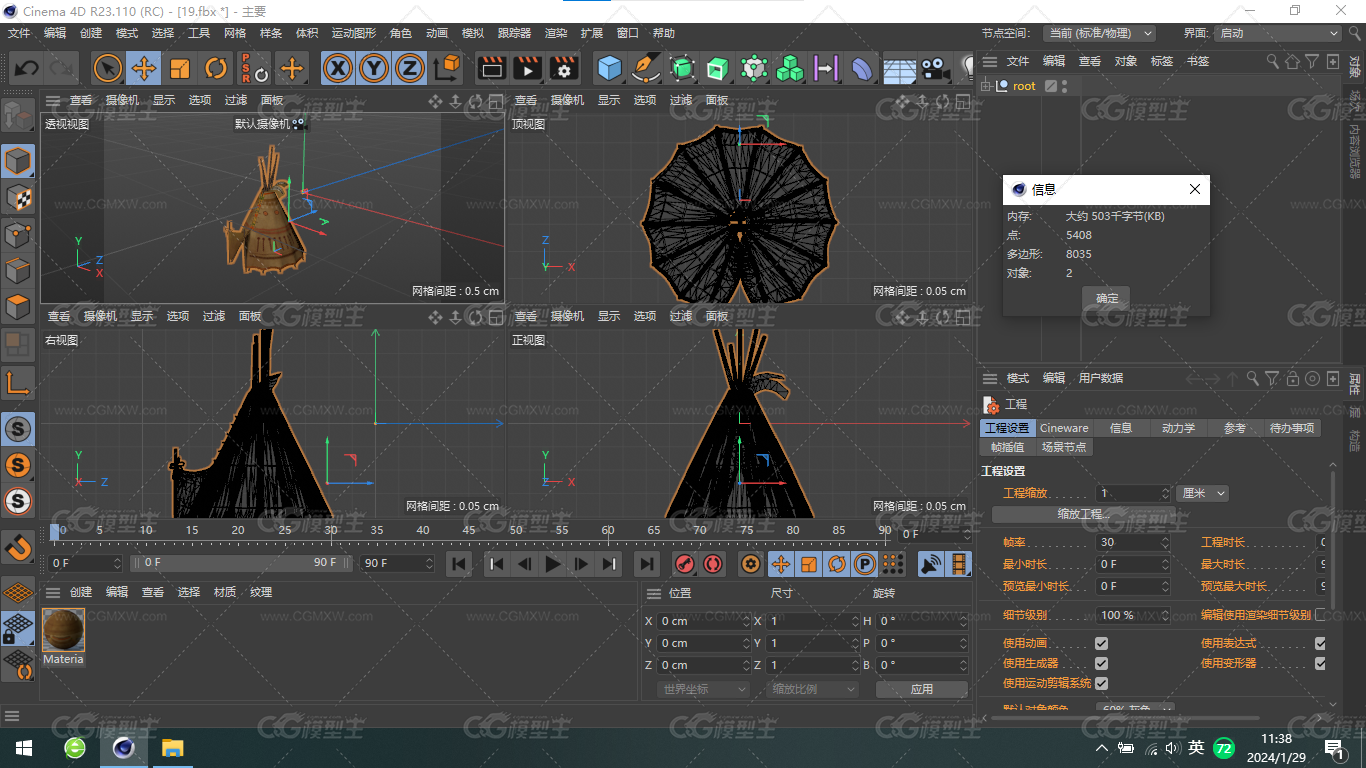Open File Explorer from Windows taskbar
The height and width of the screenshot is (768, 1366).
pos(172,748)
